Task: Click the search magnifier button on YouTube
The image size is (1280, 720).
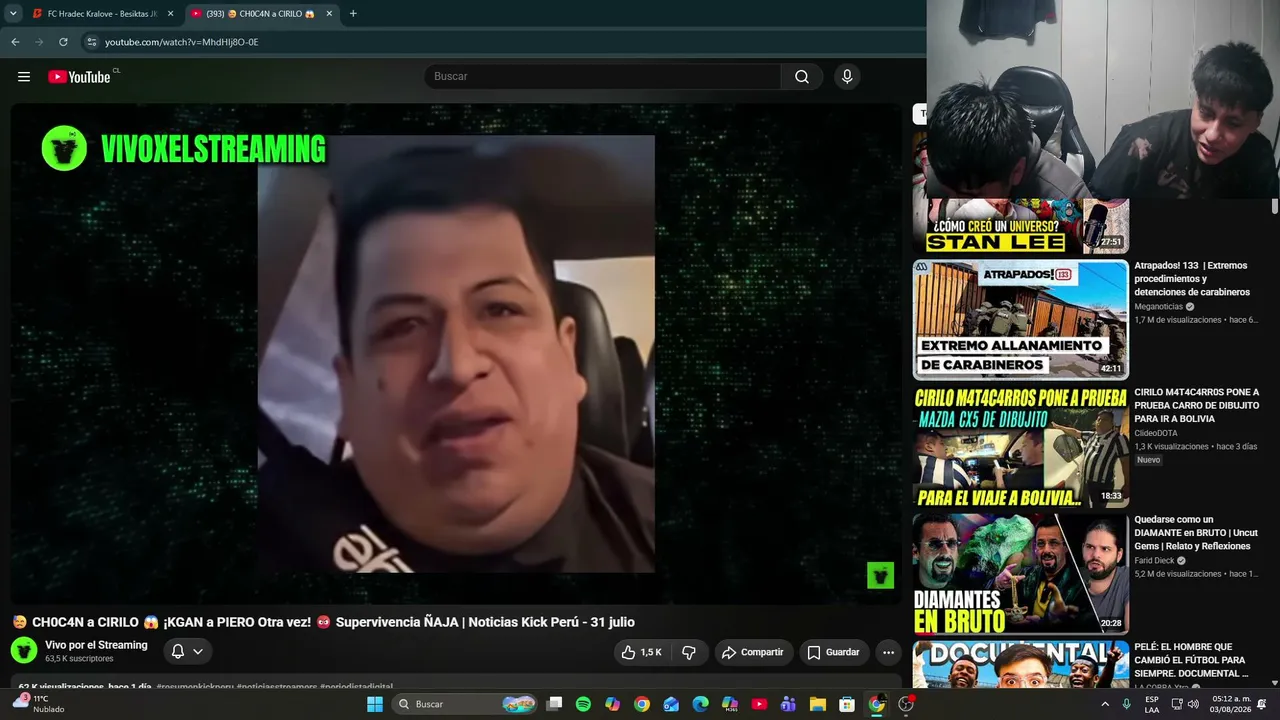Action: (802, 77)
